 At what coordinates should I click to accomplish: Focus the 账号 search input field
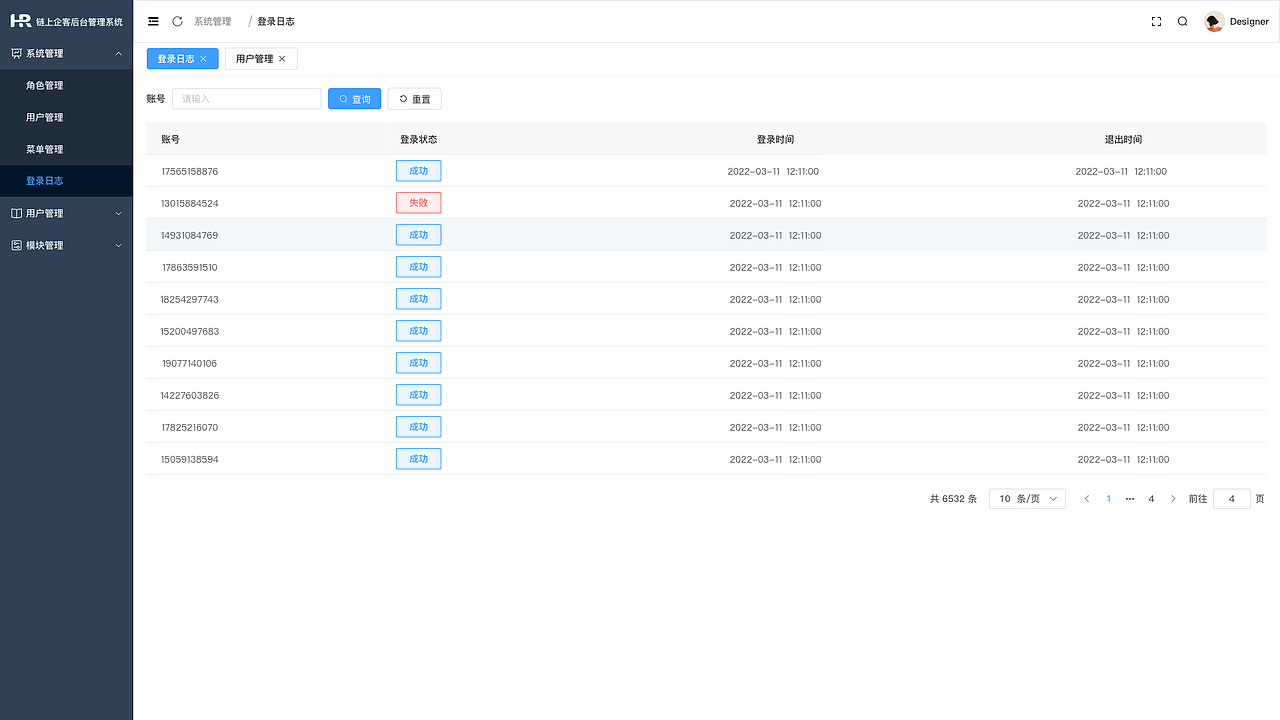[x=246, y=99]
